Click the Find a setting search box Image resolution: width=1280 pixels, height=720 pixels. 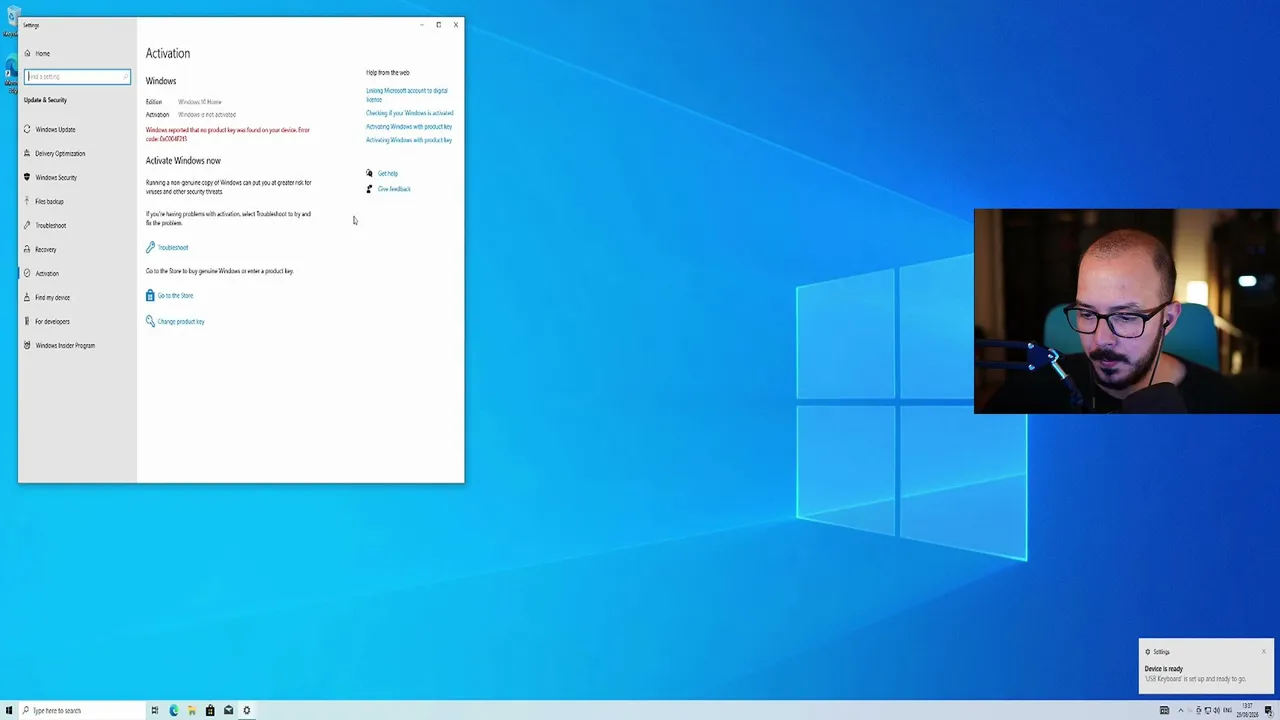tap(77, 76)
